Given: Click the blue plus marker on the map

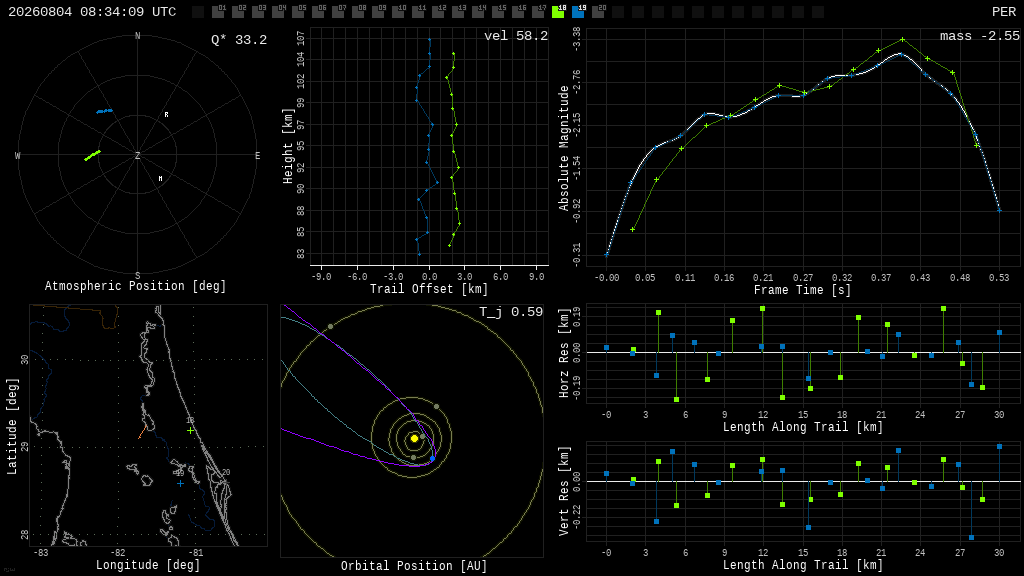Looking at the screenshot, I should [x=180, y=483].
